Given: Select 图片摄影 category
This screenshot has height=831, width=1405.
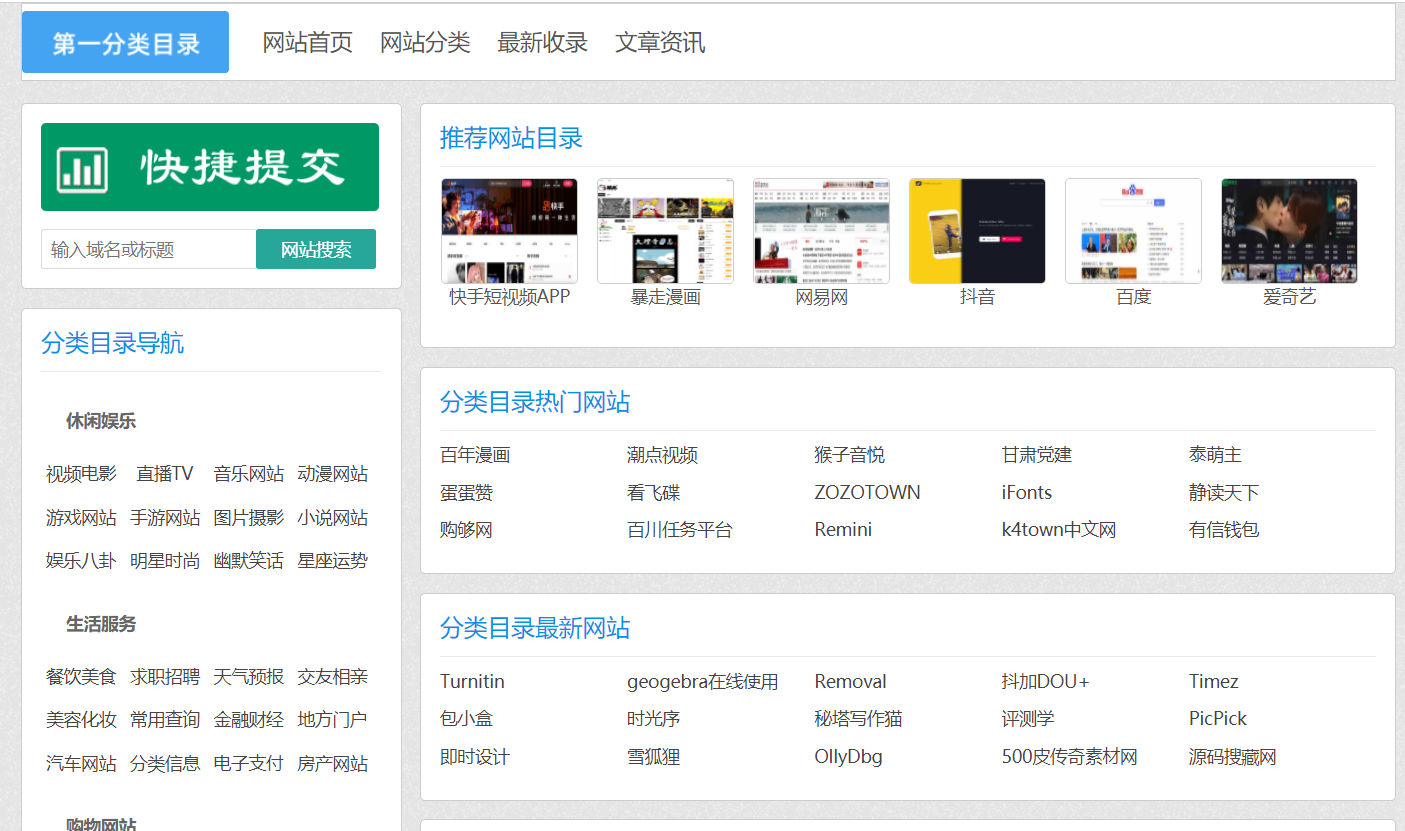Looking at the screenshot, I should tap(248, 518).
